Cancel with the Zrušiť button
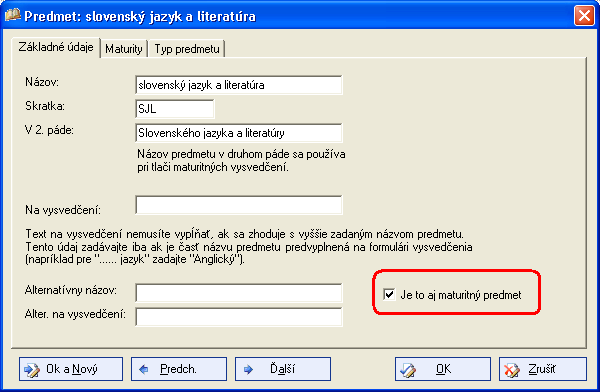 543,369
